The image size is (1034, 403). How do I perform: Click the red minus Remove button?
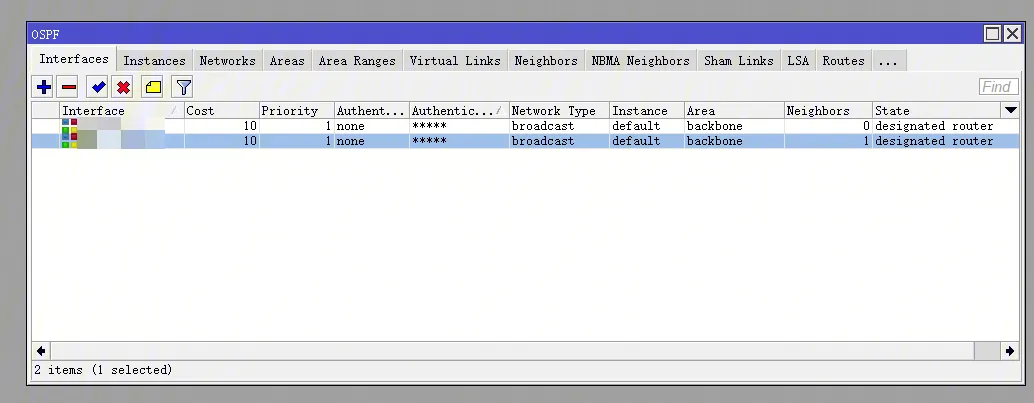68,87
